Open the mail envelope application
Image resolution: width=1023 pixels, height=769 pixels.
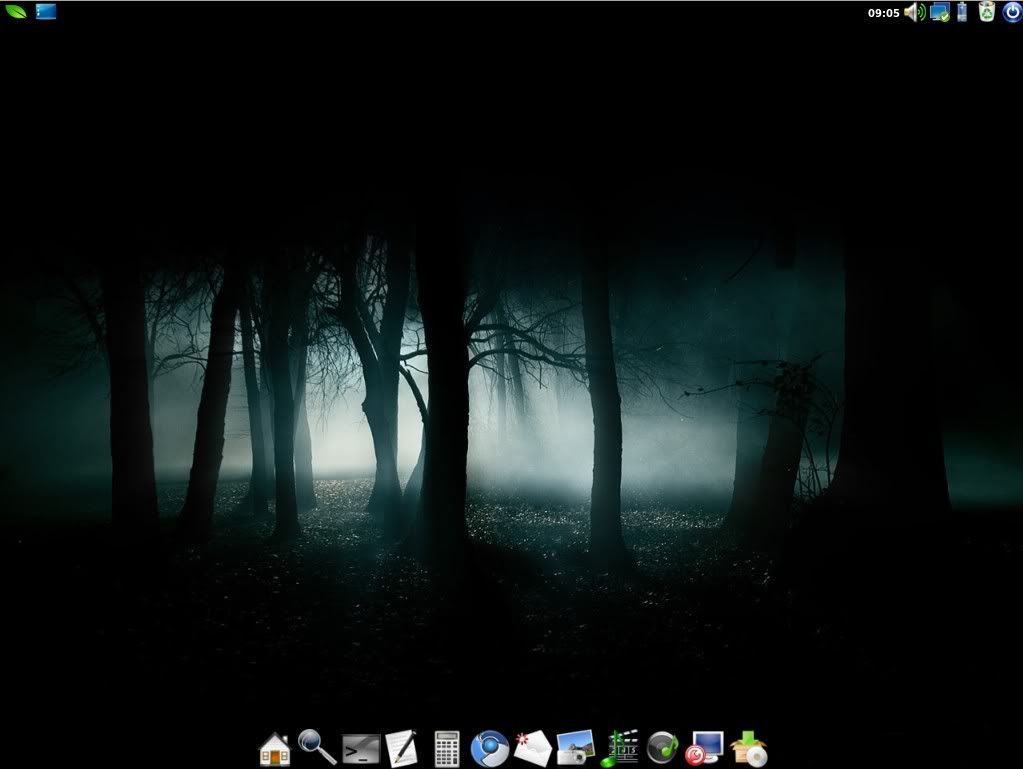532,747
